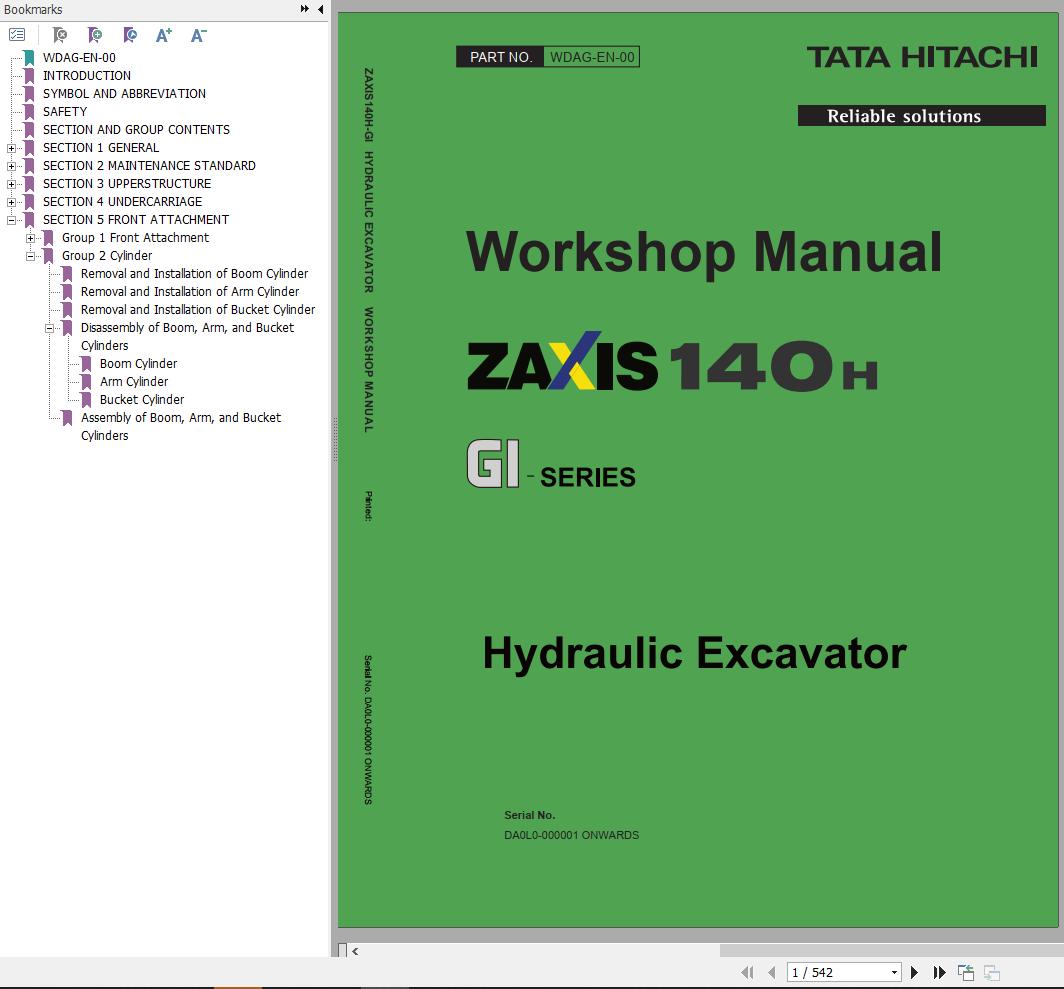
Task: Collapse Disassembly of Boom, Arm, and Bucket Cylinders
Action: click(49, 328)
